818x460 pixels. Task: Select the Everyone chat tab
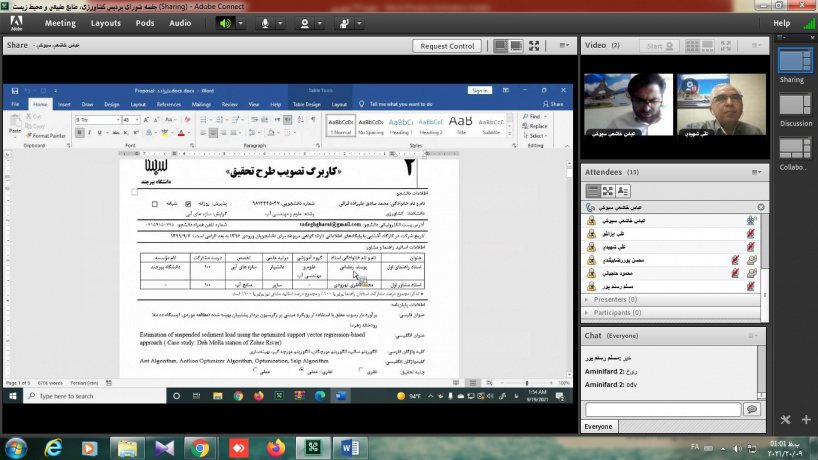(x=599, y=426)
